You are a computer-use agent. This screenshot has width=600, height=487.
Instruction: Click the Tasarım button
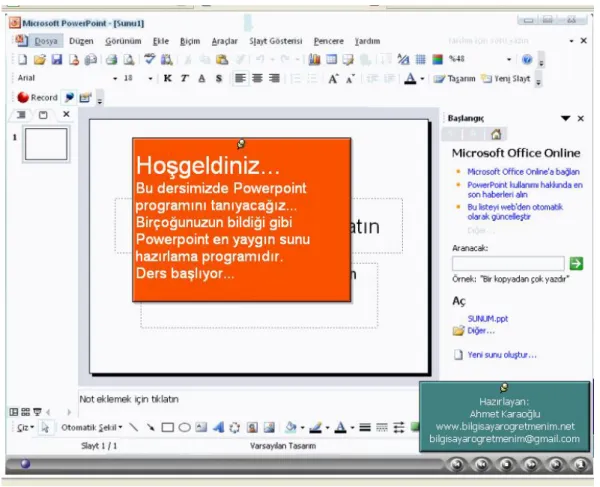(454, 79)
